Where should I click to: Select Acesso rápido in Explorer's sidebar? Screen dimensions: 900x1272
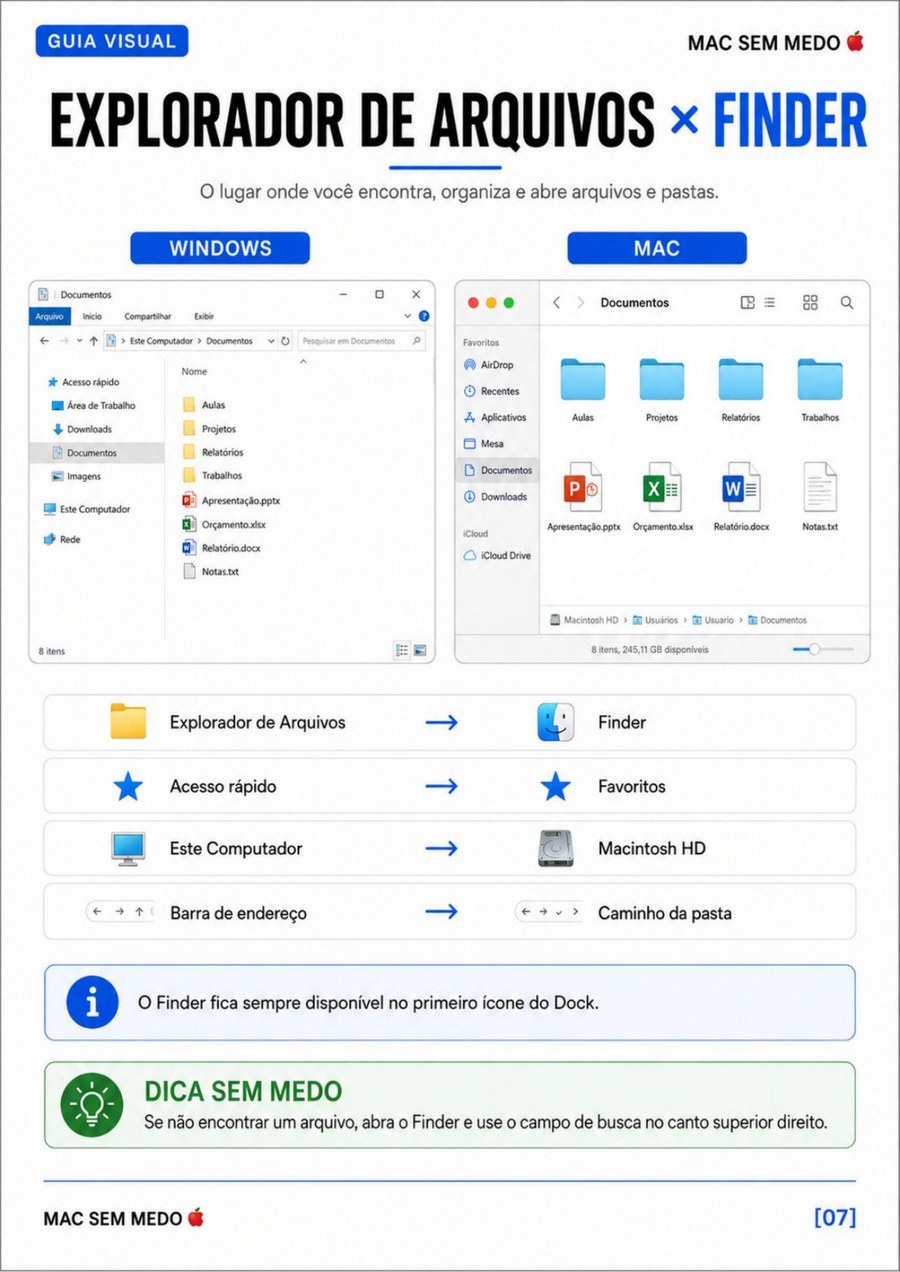(83, 382)
